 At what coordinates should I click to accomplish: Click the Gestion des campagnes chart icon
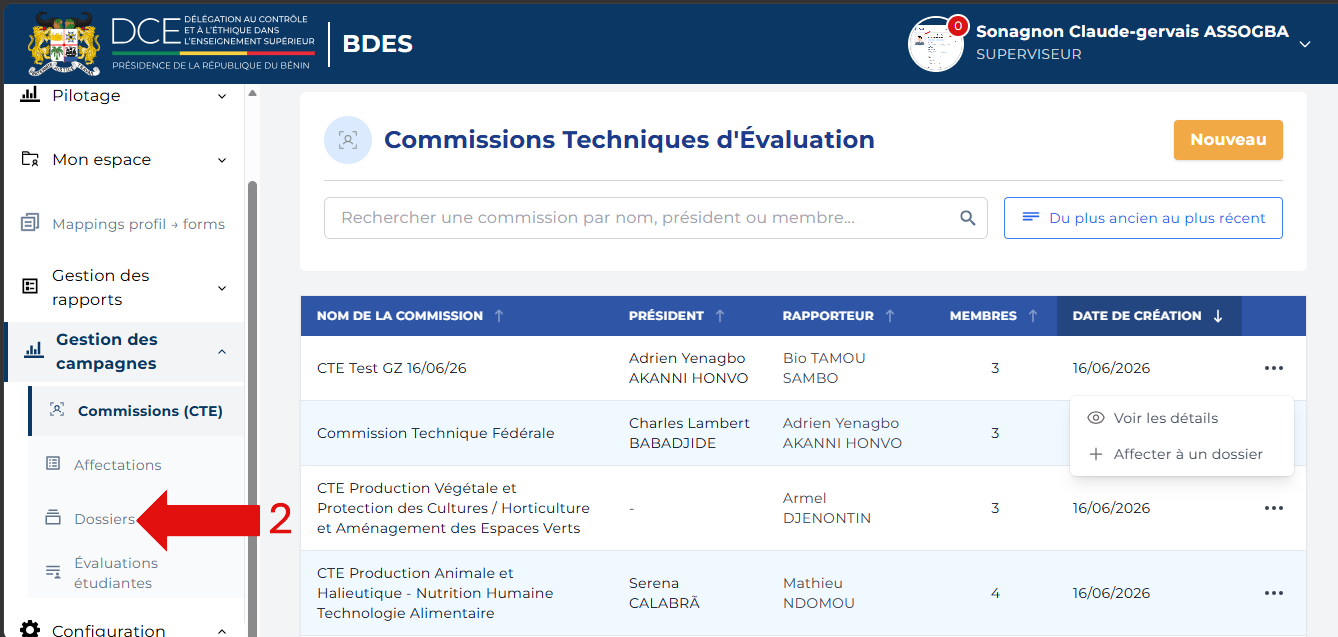tap(35, 351)
